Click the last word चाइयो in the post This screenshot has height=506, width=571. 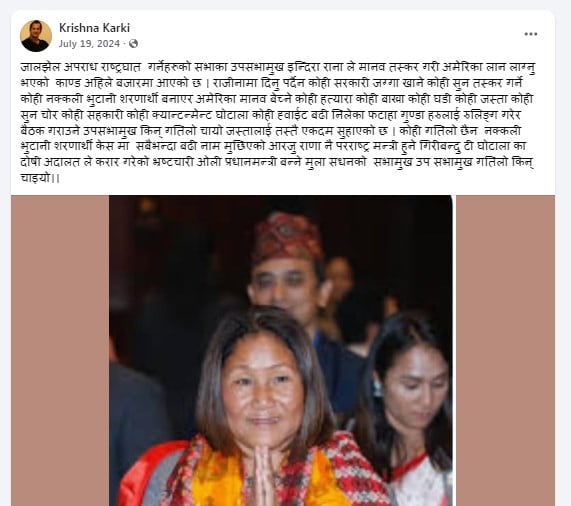tap(35, 178)
